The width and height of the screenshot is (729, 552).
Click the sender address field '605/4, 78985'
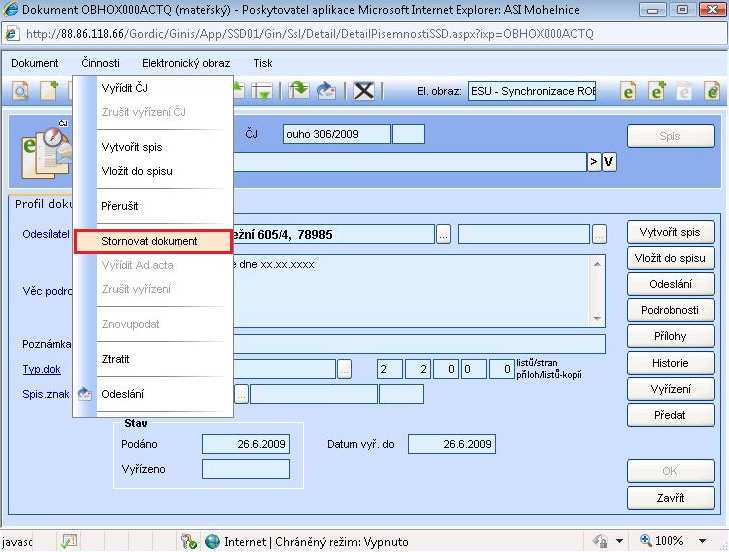[x=333, y=234]
